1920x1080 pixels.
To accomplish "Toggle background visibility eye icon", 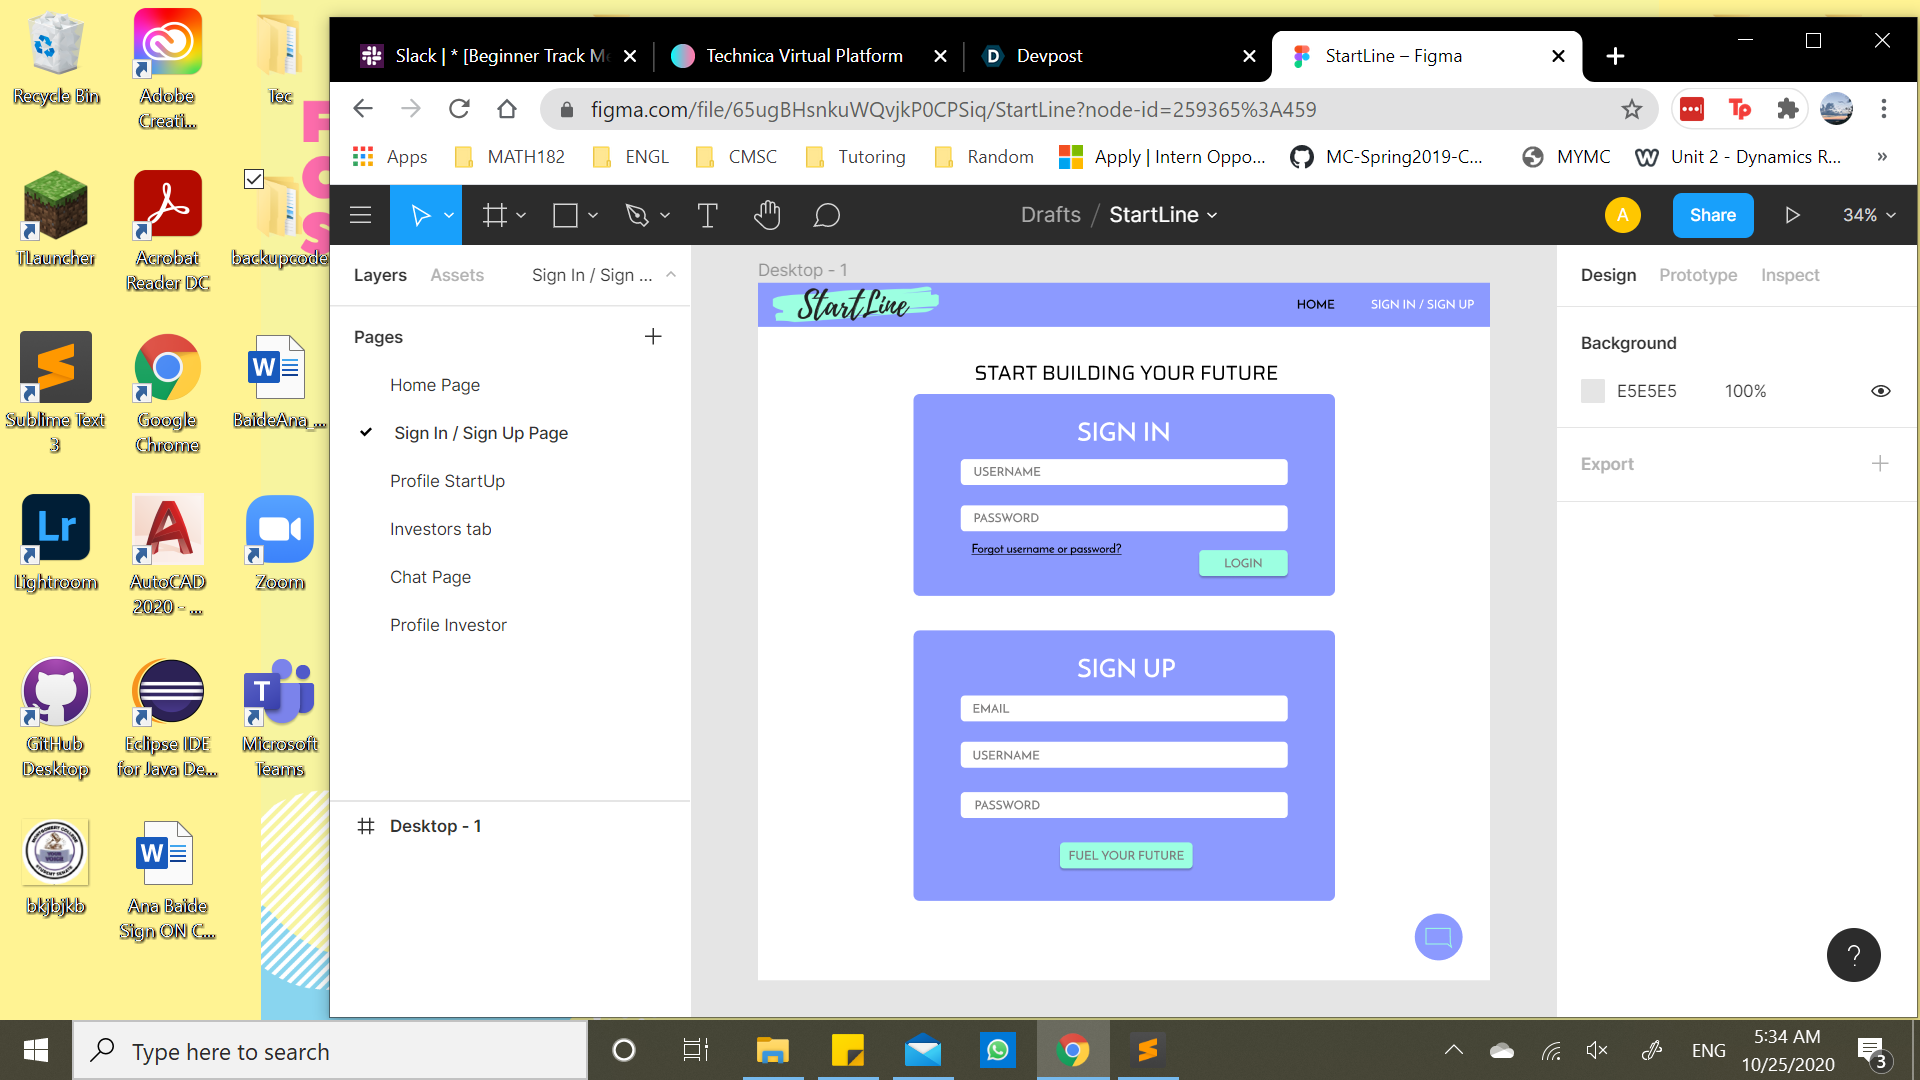I will (1880, 391).
